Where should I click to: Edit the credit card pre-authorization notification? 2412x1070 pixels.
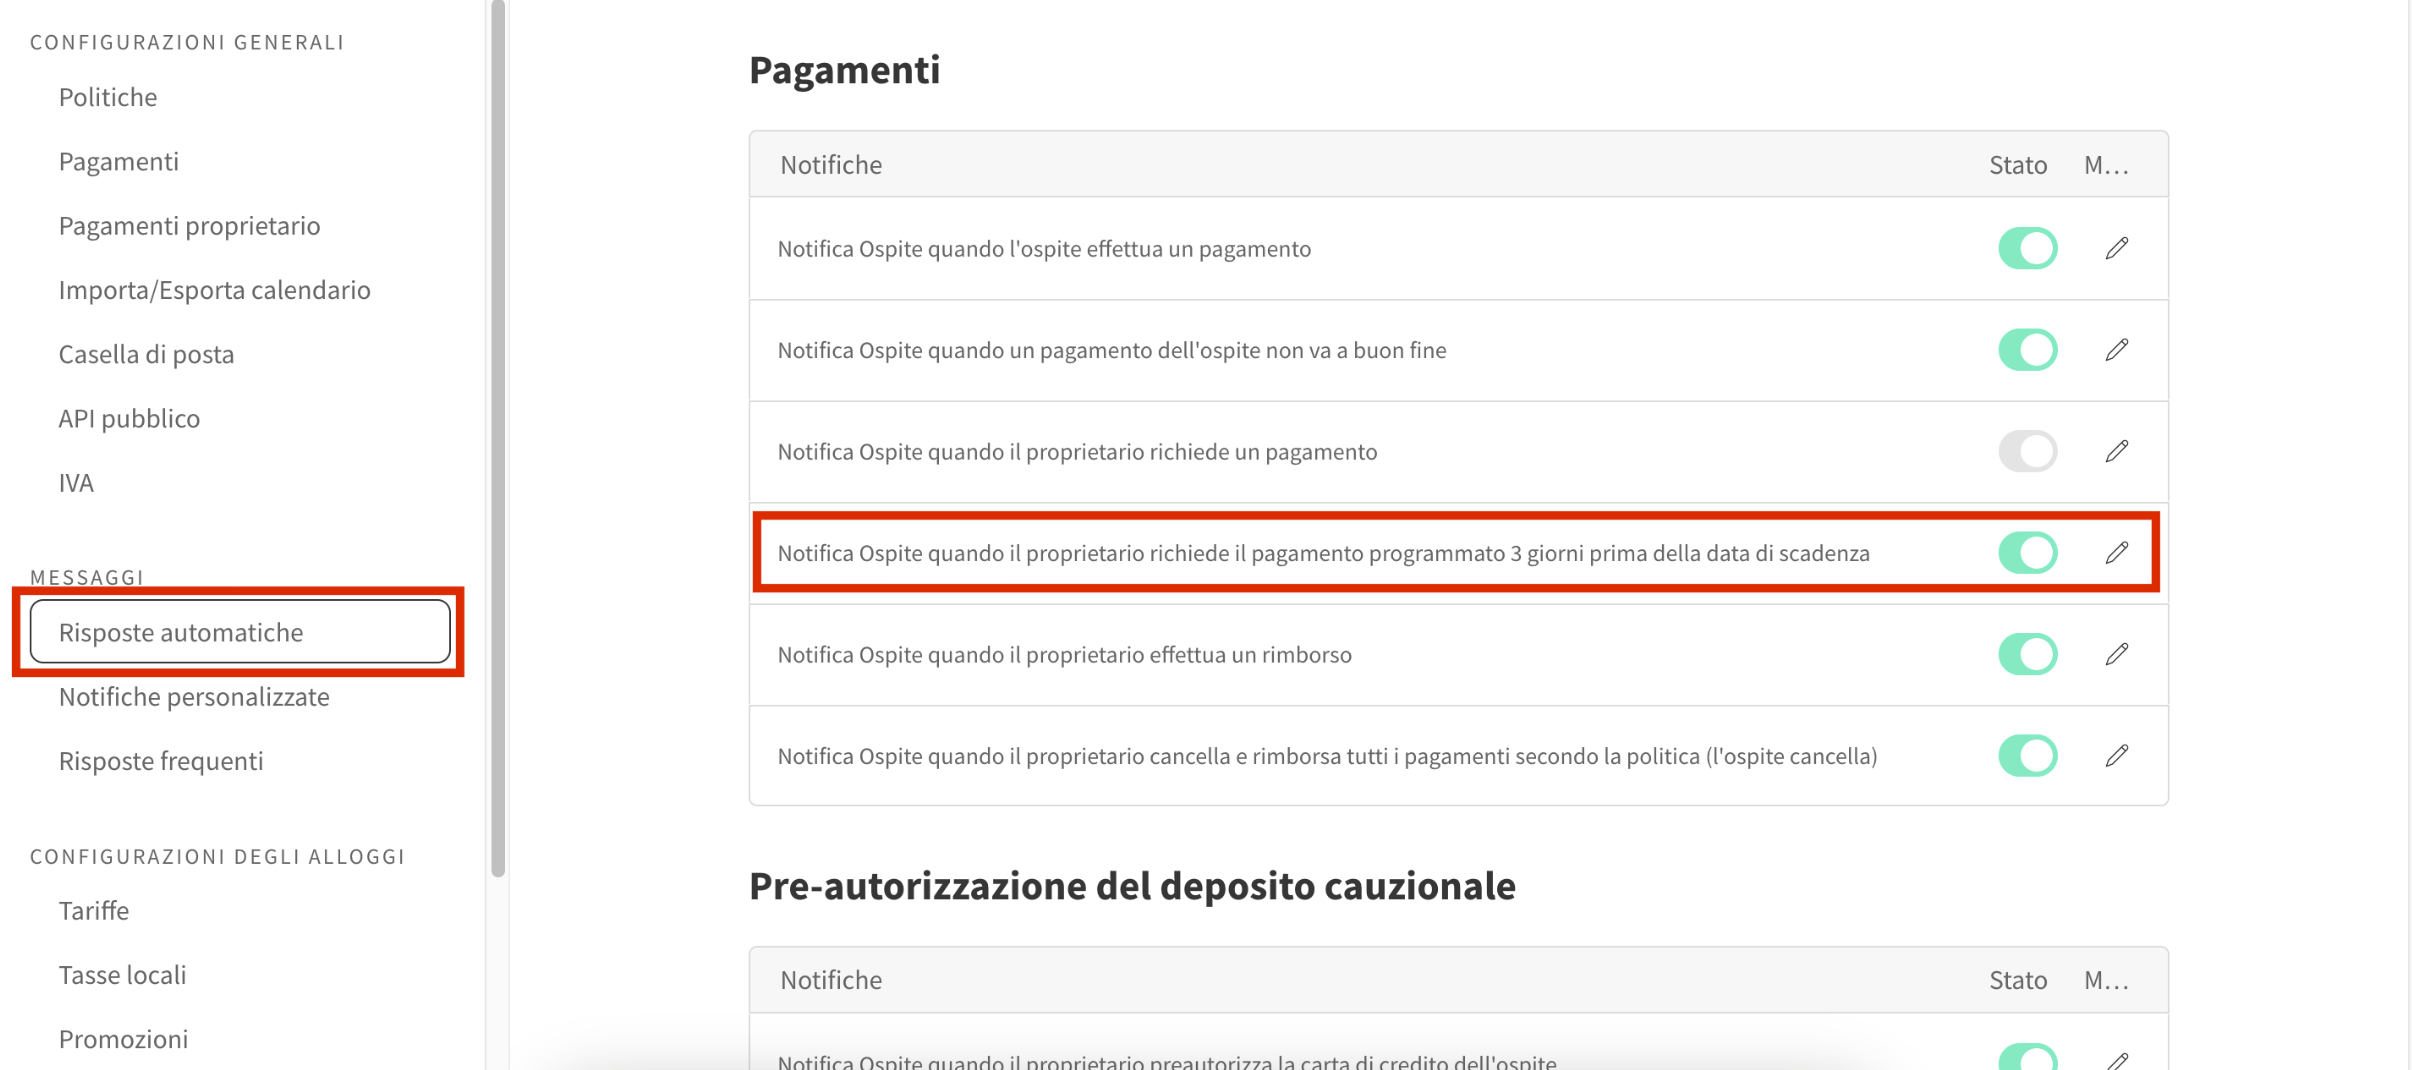pos(2116,1060)
